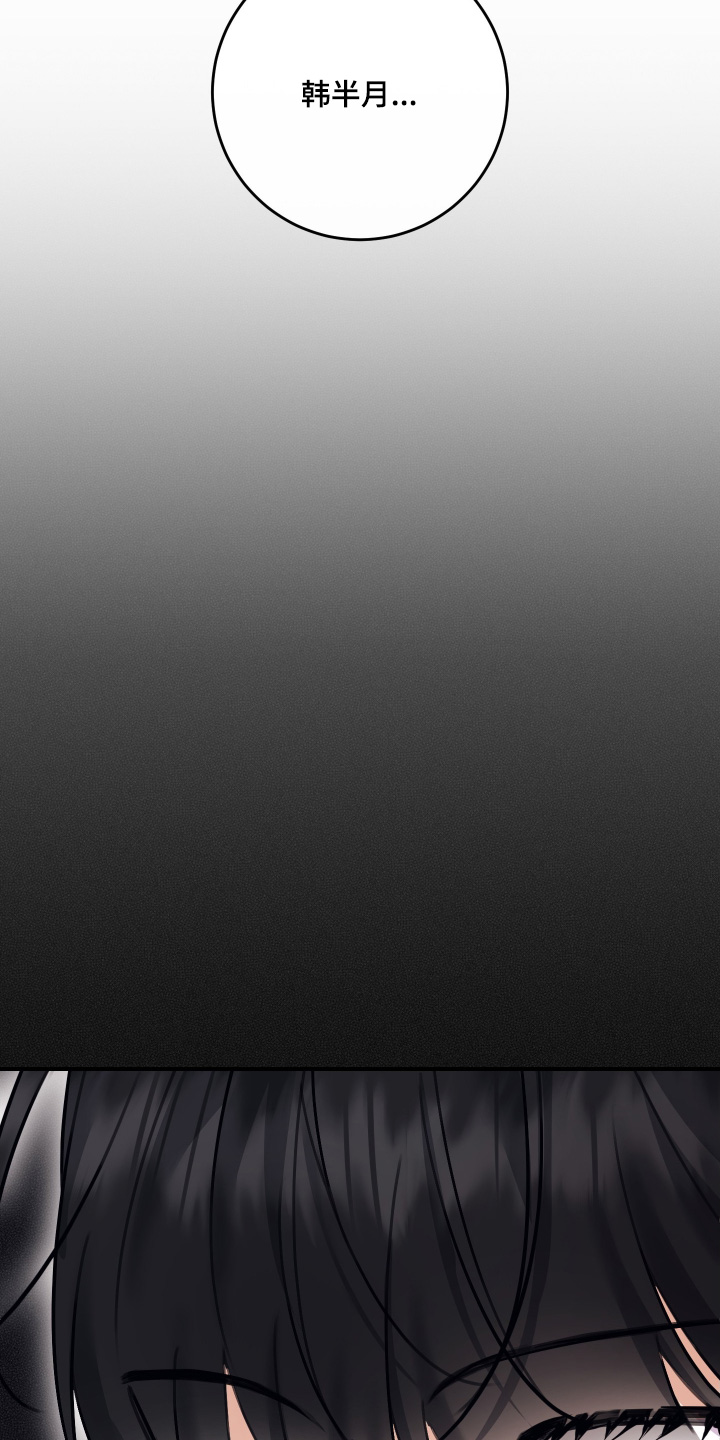Tap the ellipsis after the dialogue text
Viewport: 720px width, 1440px height.
point(404,102)
